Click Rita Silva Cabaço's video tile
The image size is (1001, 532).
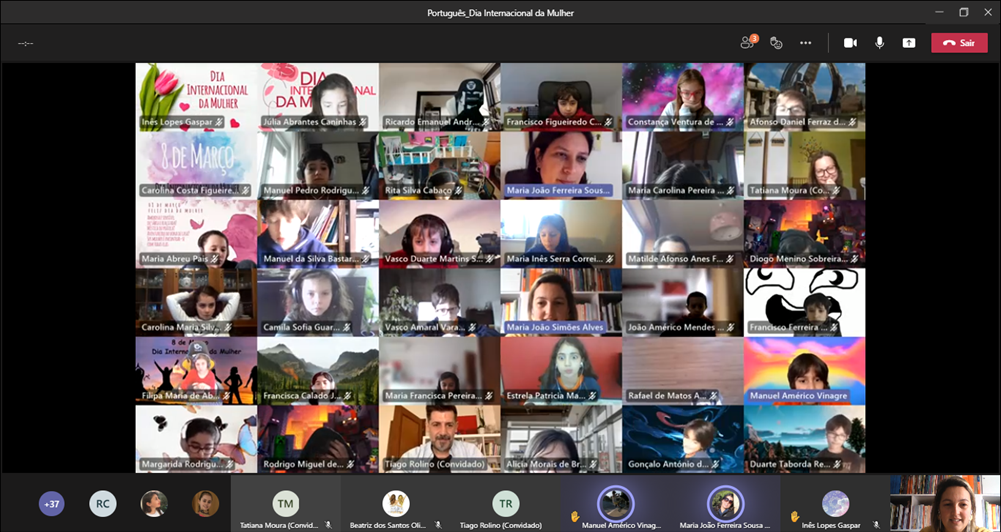pos(439,165)
